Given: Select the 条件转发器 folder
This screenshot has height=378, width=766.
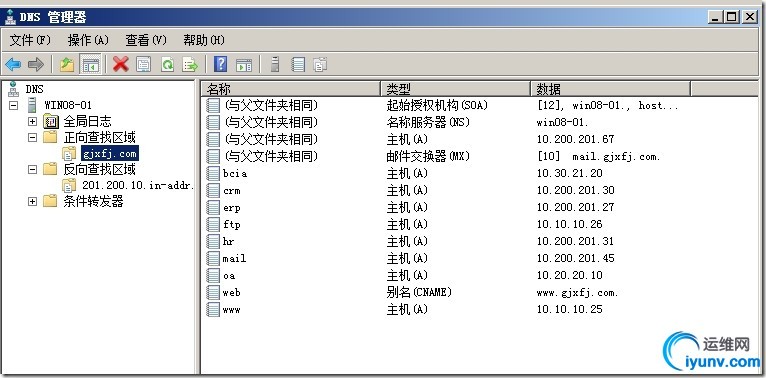Looking at the screenshot, I should pyautogui.click(x=93, y=201).
